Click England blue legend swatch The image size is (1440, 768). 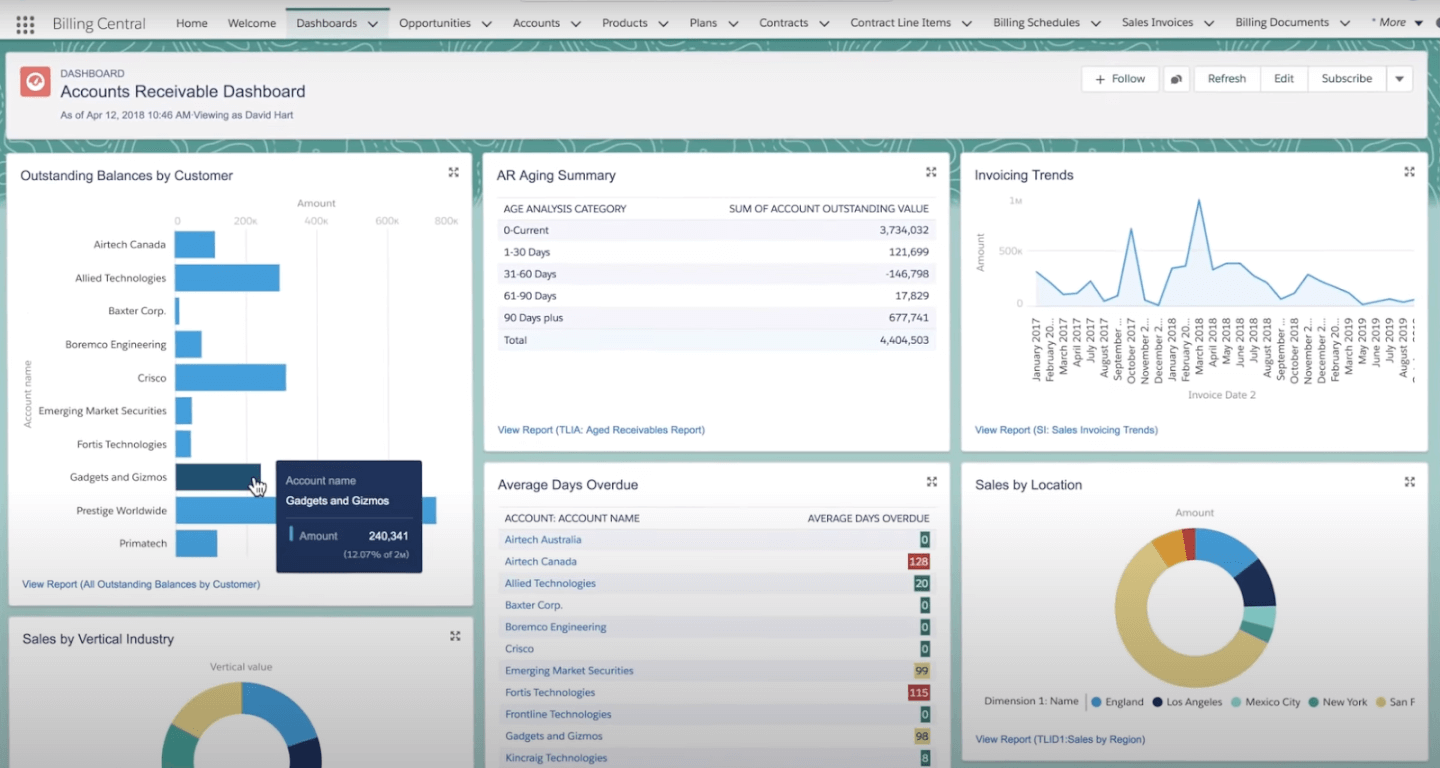1097,702
